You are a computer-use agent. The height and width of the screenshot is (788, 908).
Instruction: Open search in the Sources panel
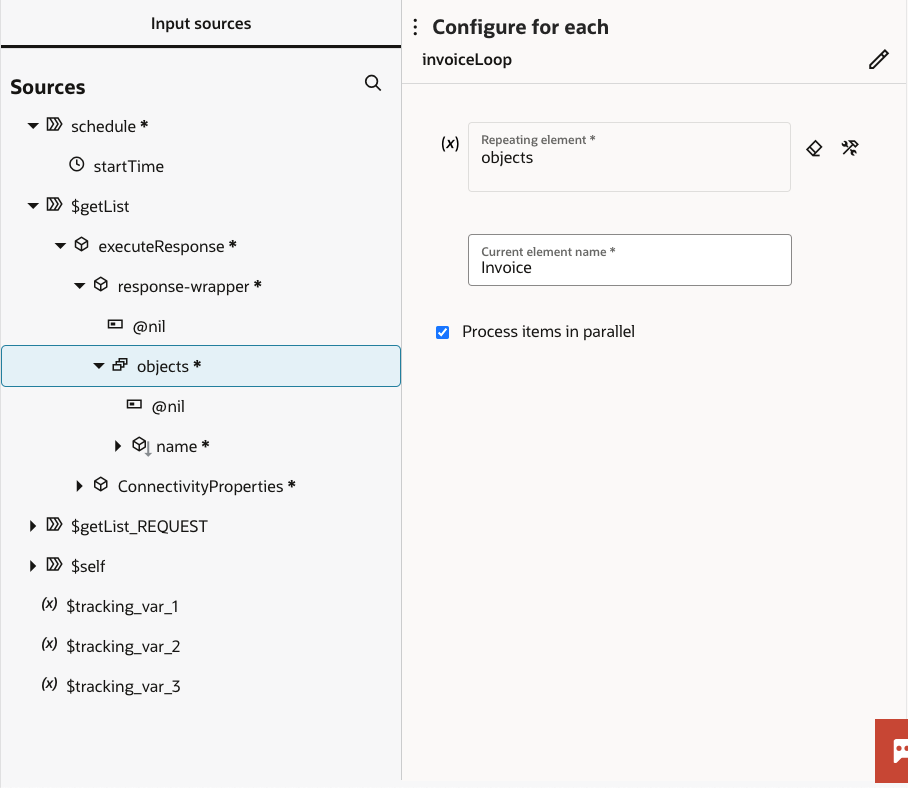tap(372, 83)
